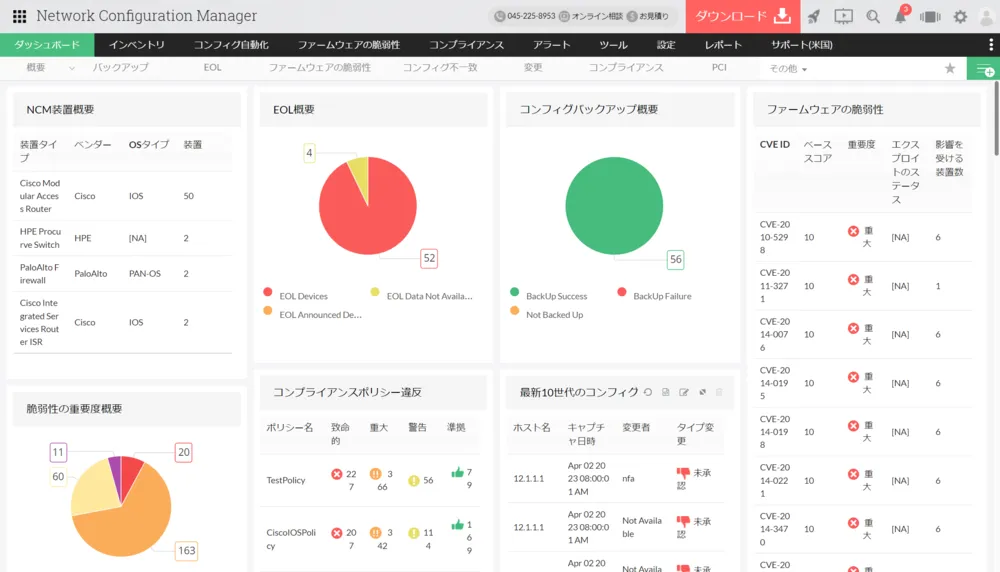
Task: Open the コンプライアンス main menu item
Action: [x=466, y=45]
